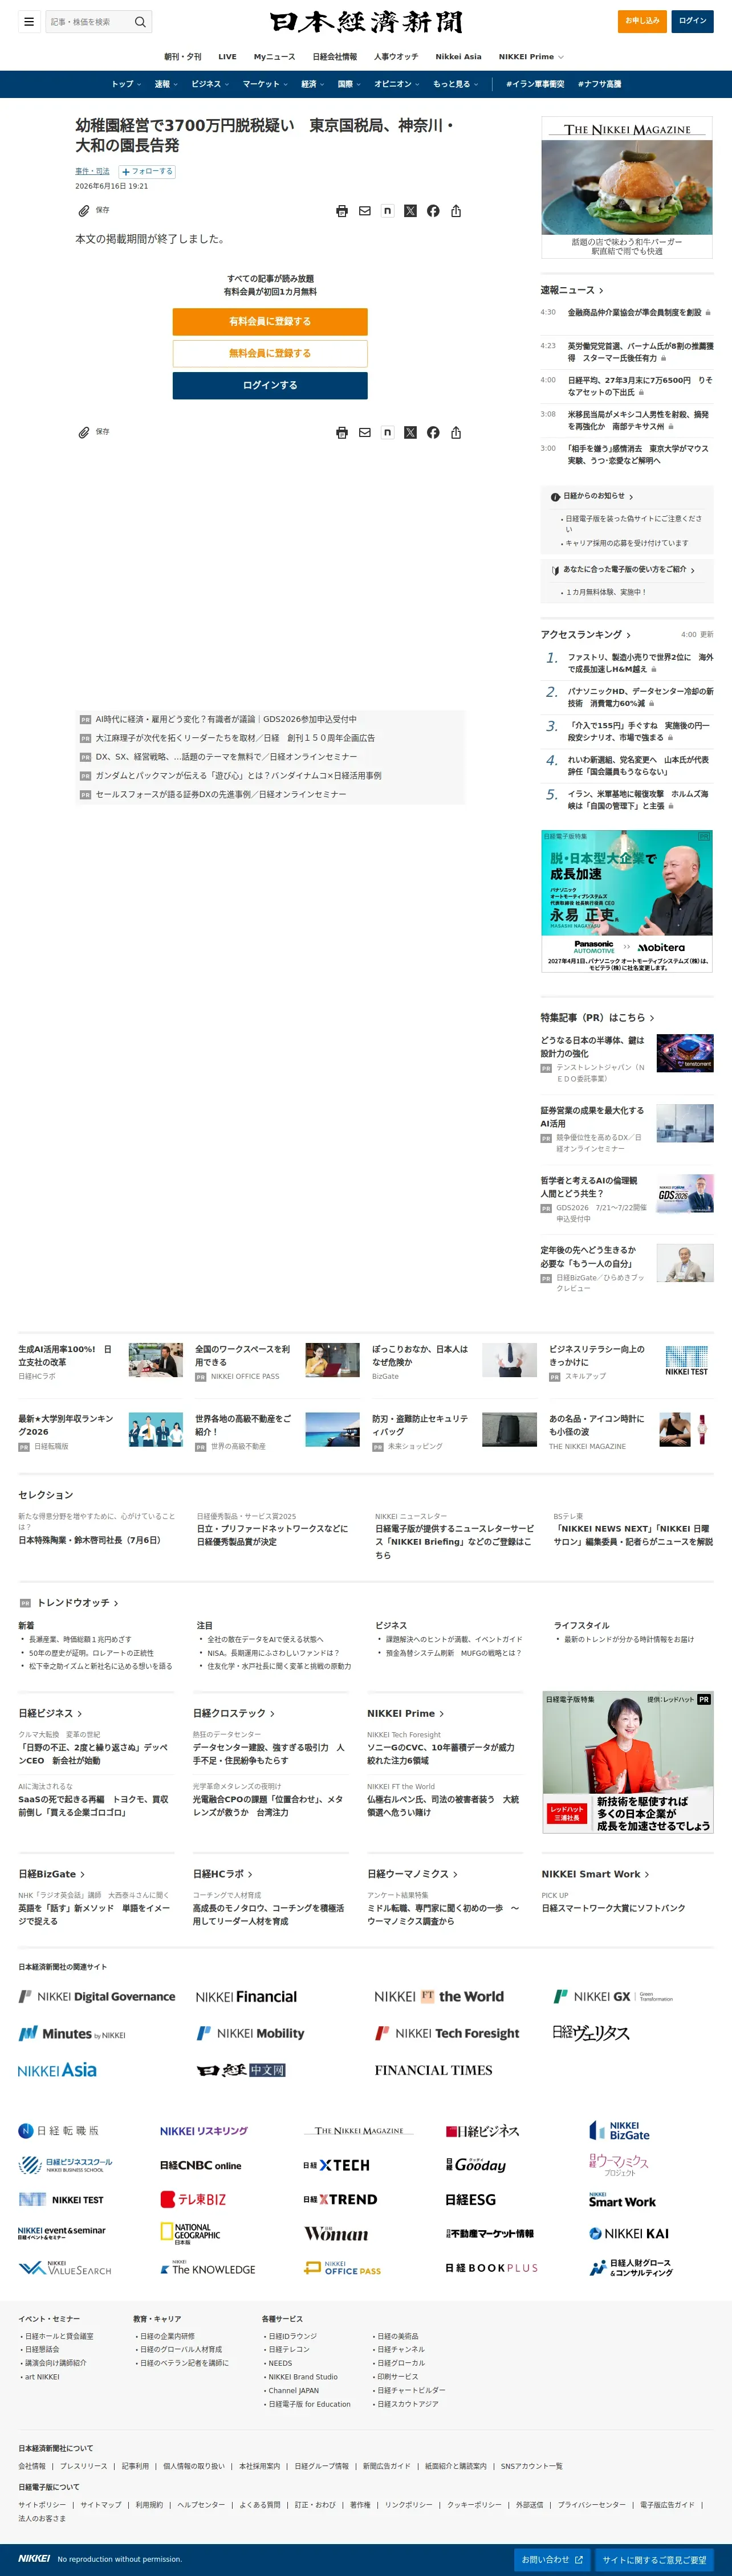This screenshot has width=732, height=2576.
Task: Open the レッドハット 日経電子版特集 ad image
Action: [x=628, y=1763]
